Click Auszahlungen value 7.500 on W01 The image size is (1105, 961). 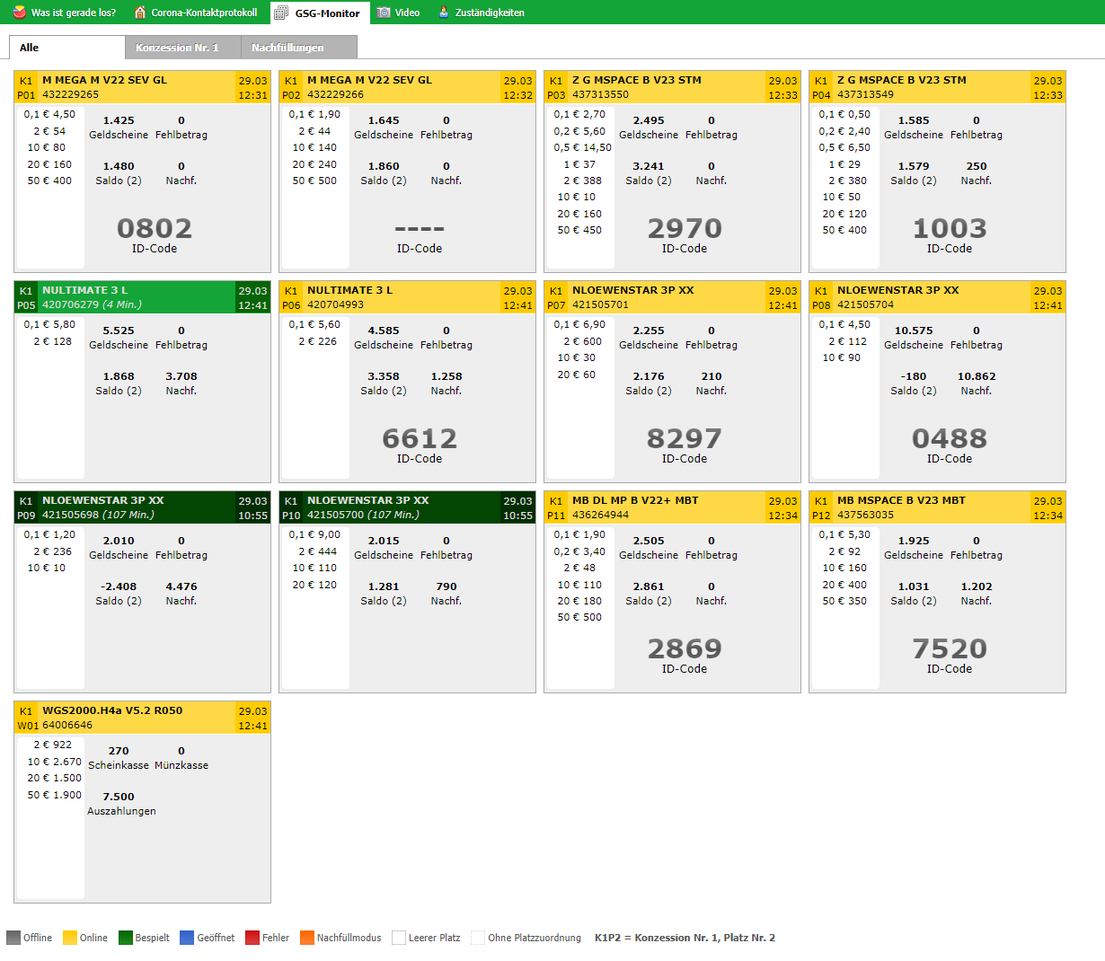click(118, 796)
